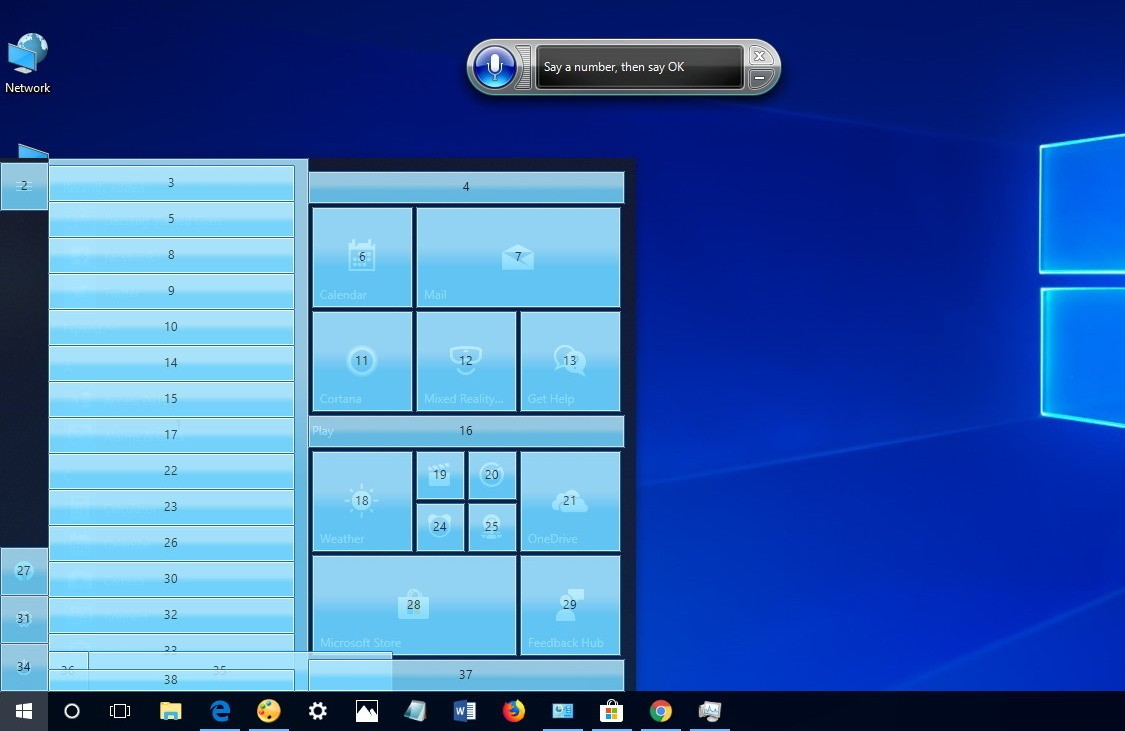This screenshot has width=1125, height=731.
Task: Launch Firefox from the taskbar
Action: (513, 711)
